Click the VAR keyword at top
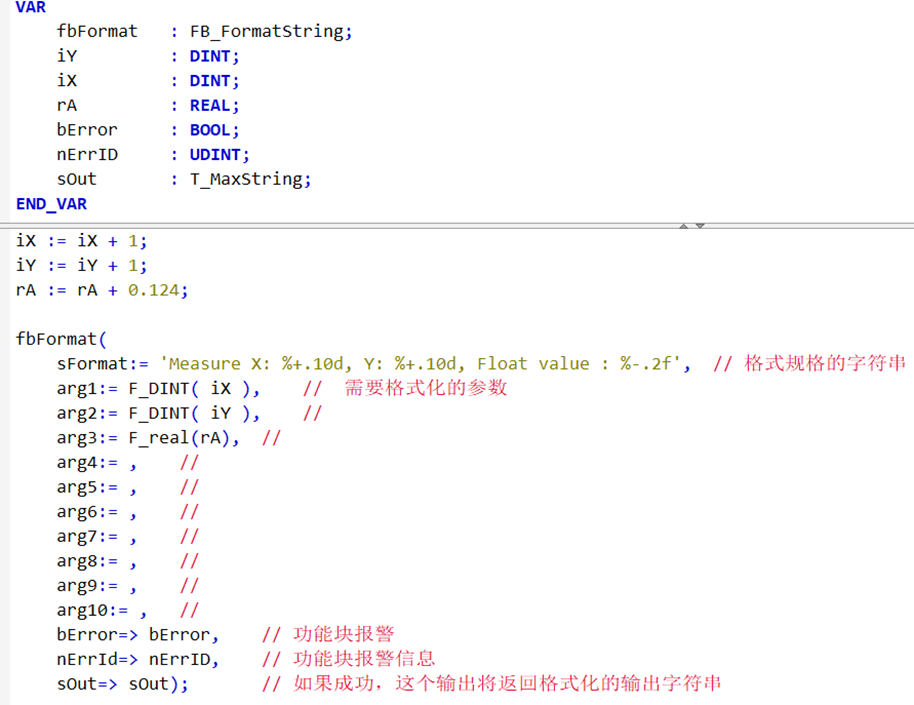The height and width of the screenshot is (705, 914). pyautogui.click(x=30, y=7)
